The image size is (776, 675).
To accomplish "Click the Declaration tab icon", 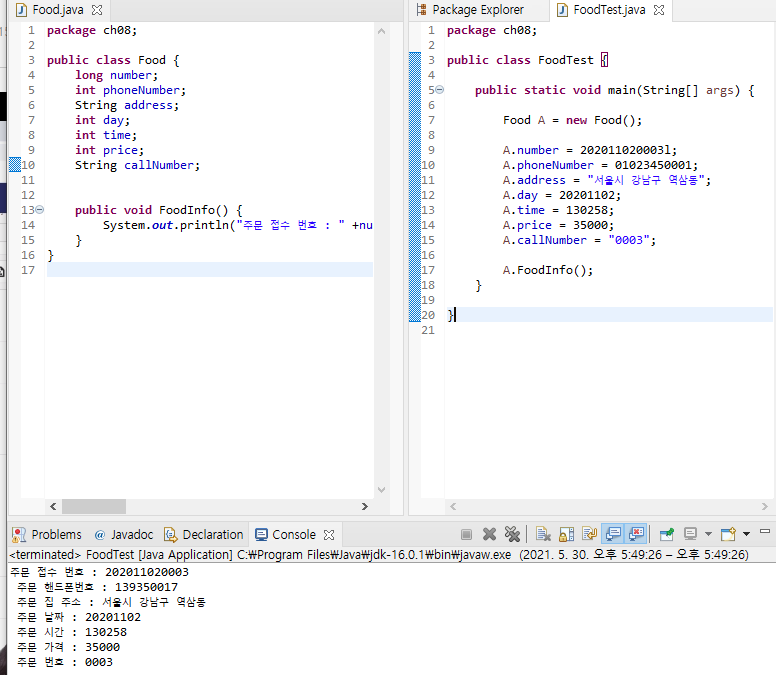I will click(x=171, y=534).
